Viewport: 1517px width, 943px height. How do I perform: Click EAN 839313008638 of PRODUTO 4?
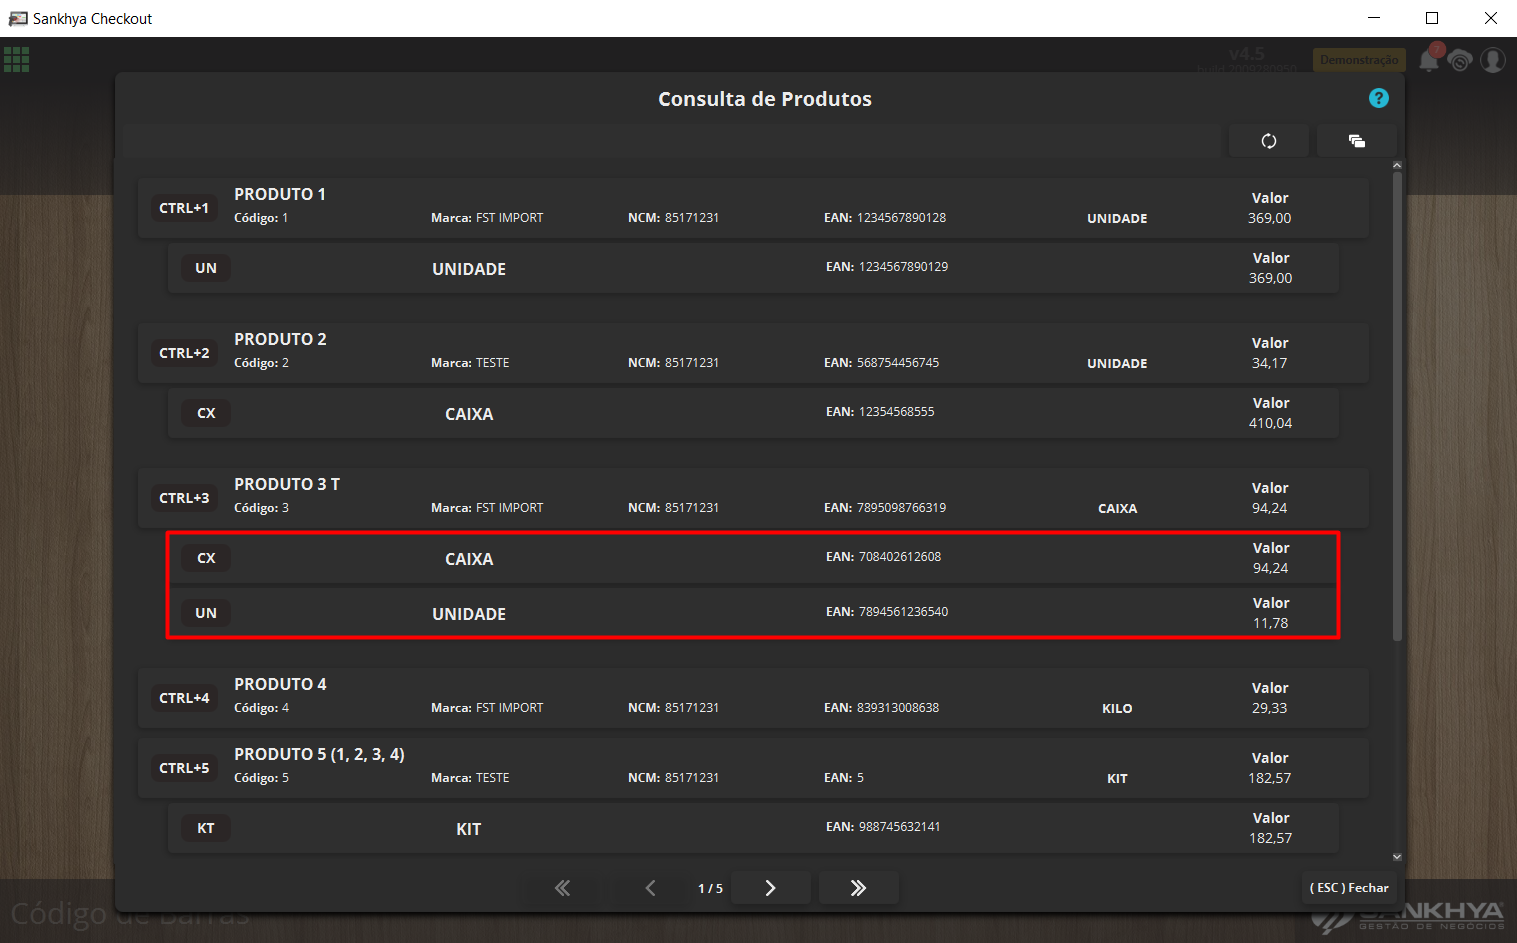(x=881, y=708)
